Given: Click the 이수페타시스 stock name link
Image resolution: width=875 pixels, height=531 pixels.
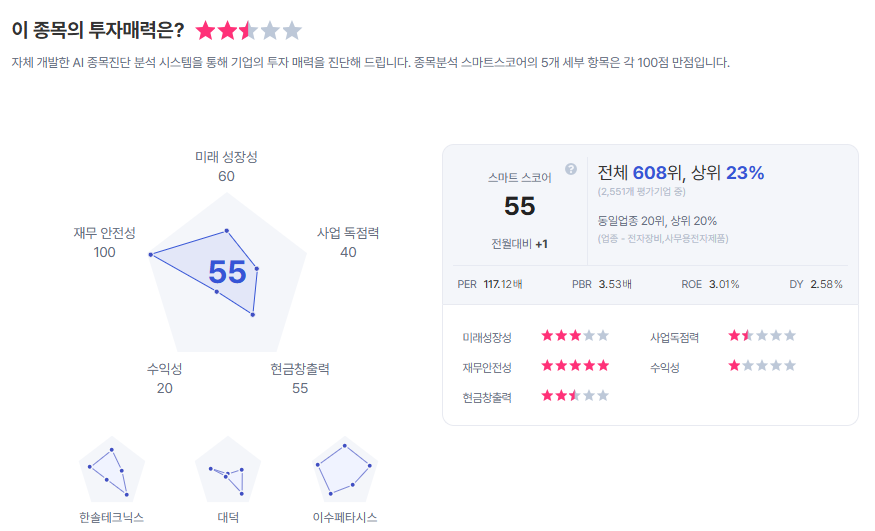Looking at the screenshot, I should [345, 518].
